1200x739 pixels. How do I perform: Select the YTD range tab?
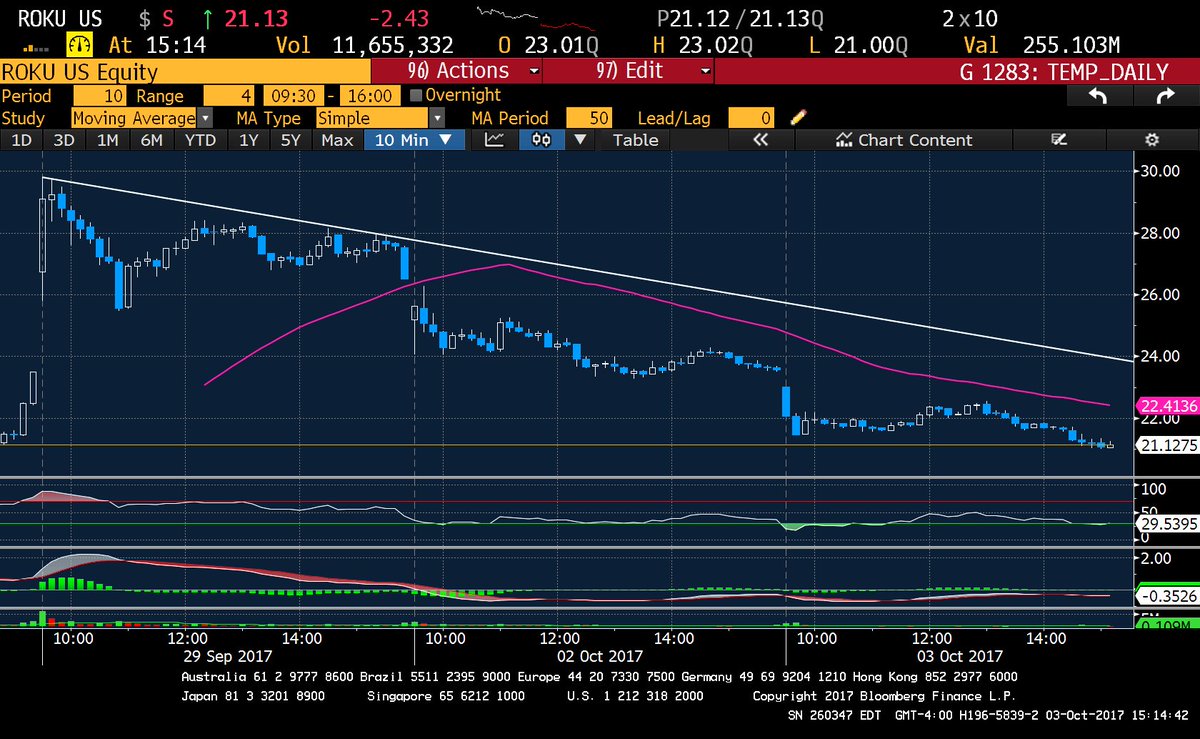point(201,140)
